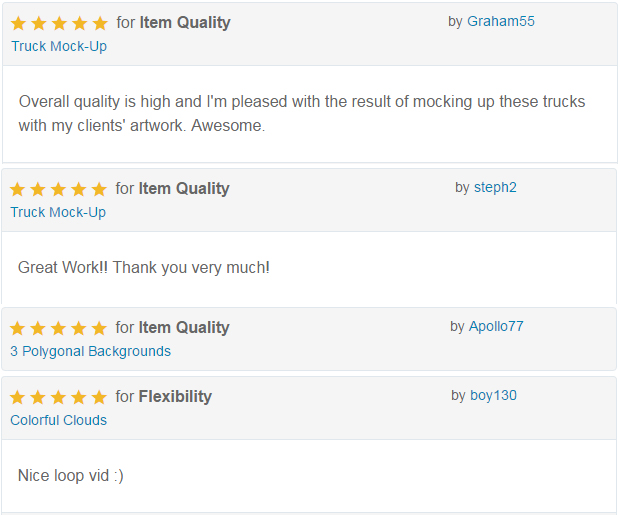Screen dimensions: 620x516
Task: Click second star in boy130's review
Action: click(38, 397)
